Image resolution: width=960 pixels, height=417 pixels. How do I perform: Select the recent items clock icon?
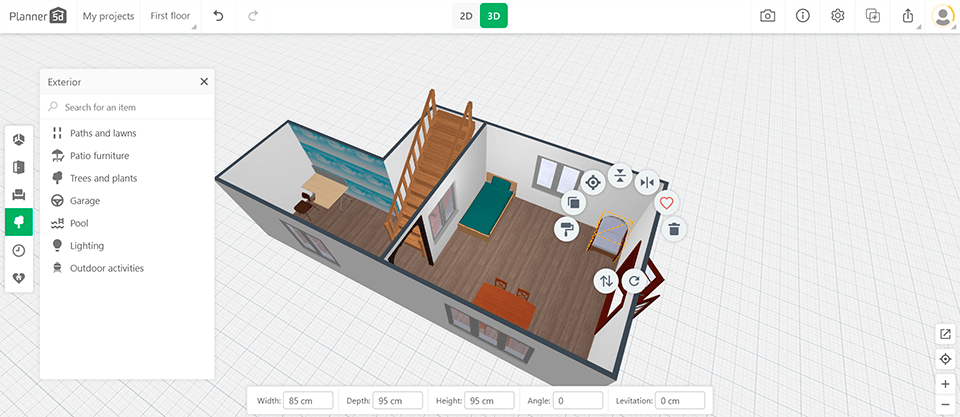click(19, 250)
